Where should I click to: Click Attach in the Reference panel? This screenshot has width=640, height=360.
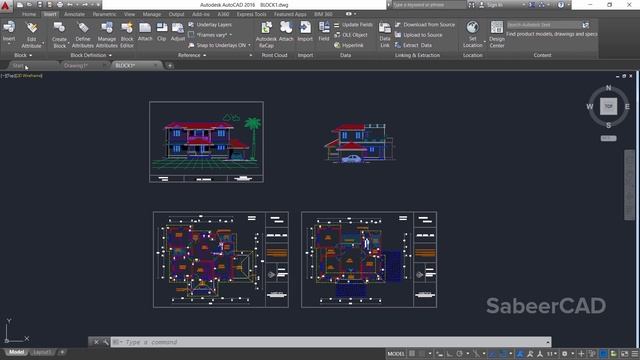pos(145,32)
